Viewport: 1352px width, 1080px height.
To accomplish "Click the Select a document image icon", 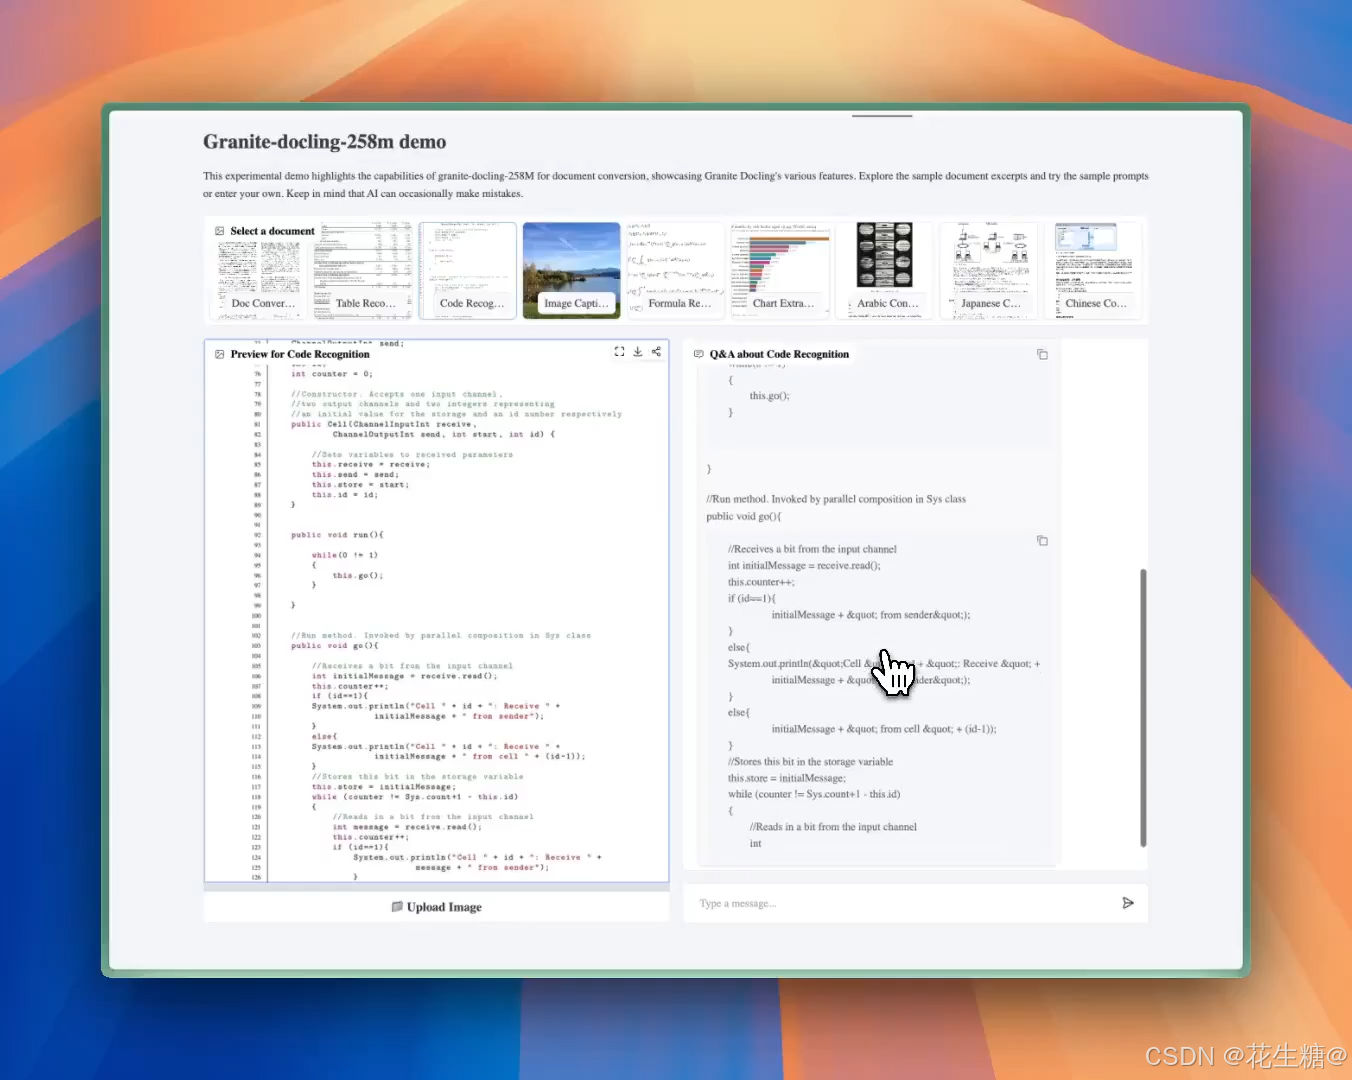I will coord(220,231).
